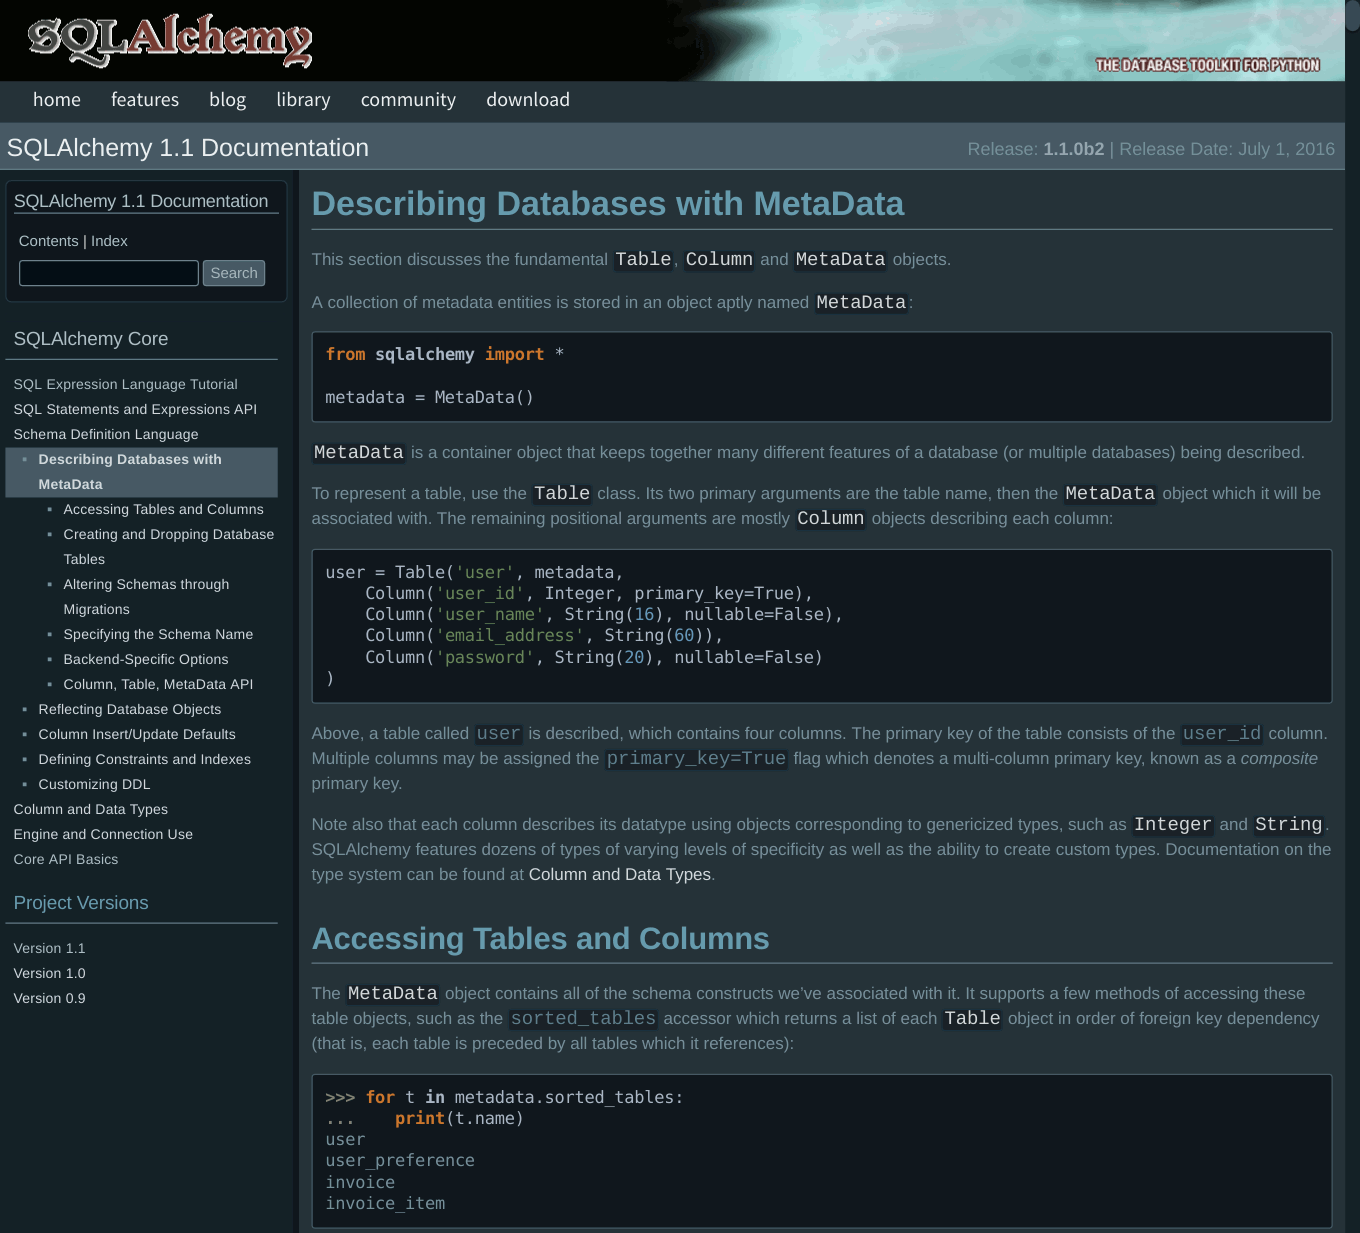Open the library navigation item

[x=303, y=100]
